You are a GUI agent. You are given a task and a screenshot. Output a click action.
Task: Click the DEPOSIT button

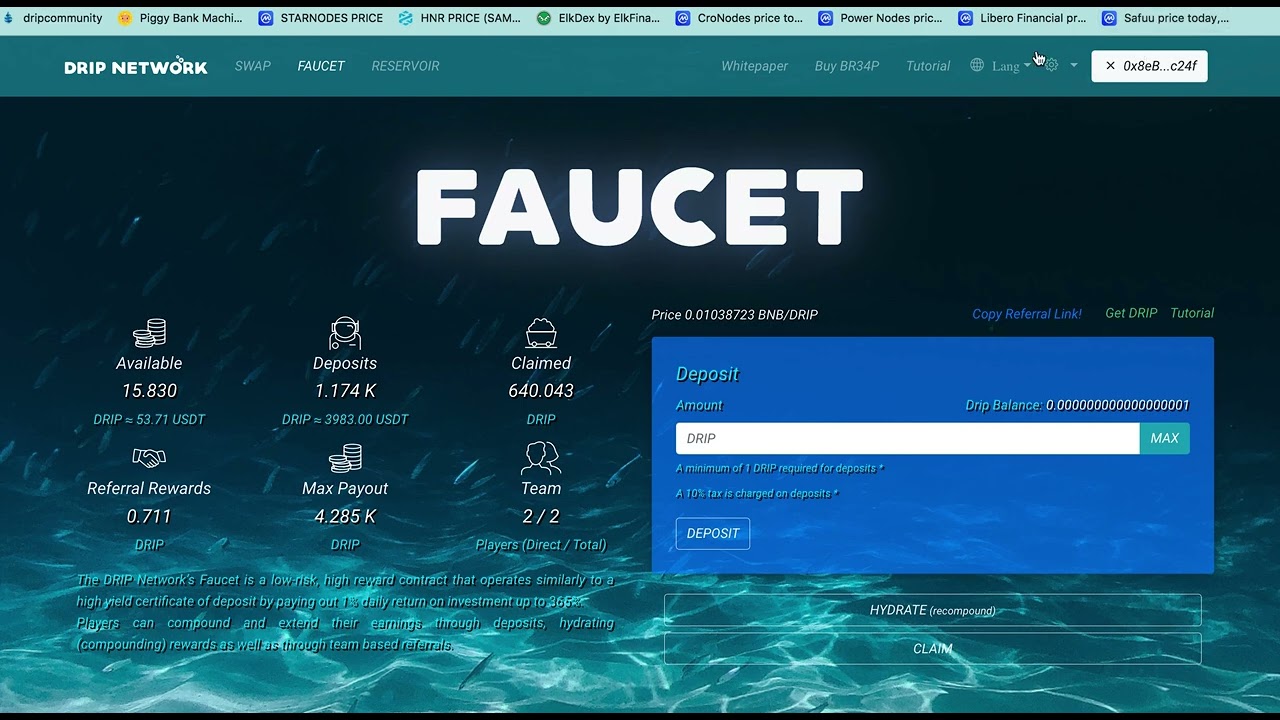[x=713, y=533]
